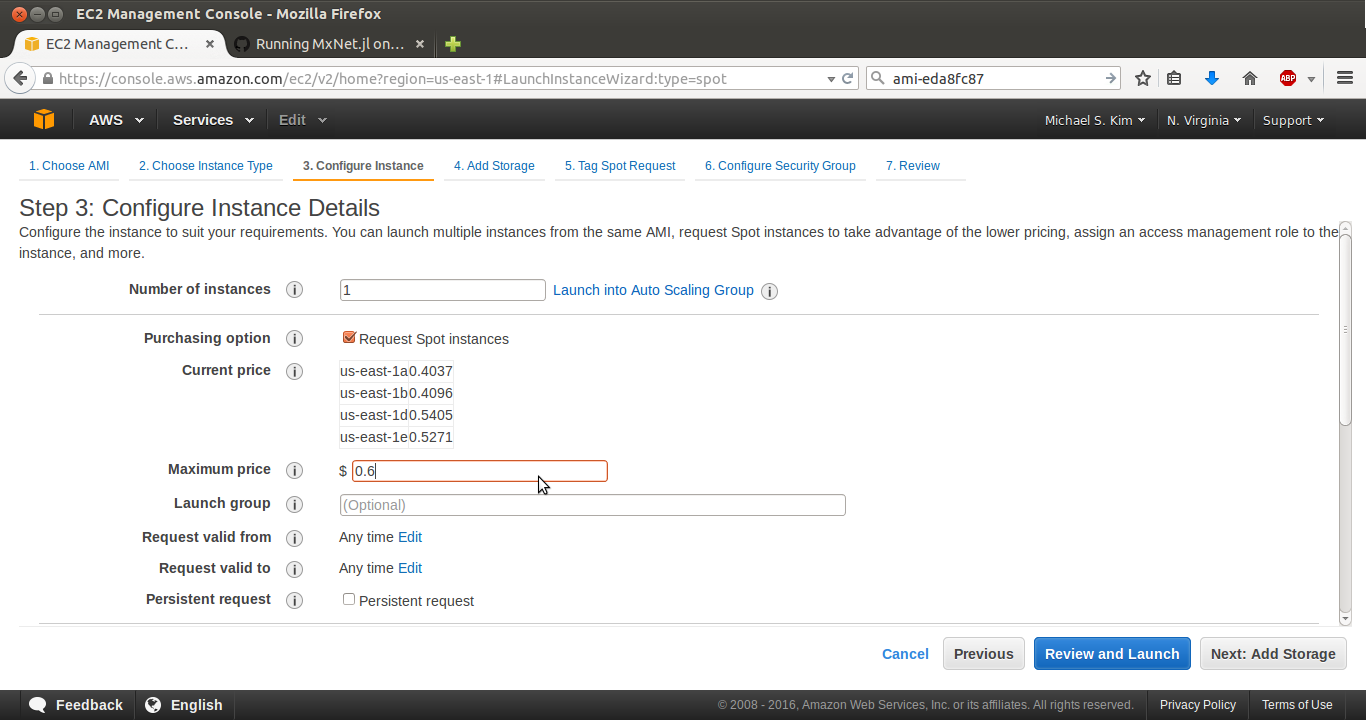
Task: Focus the Launch group optional field
Action: [593, 505]
